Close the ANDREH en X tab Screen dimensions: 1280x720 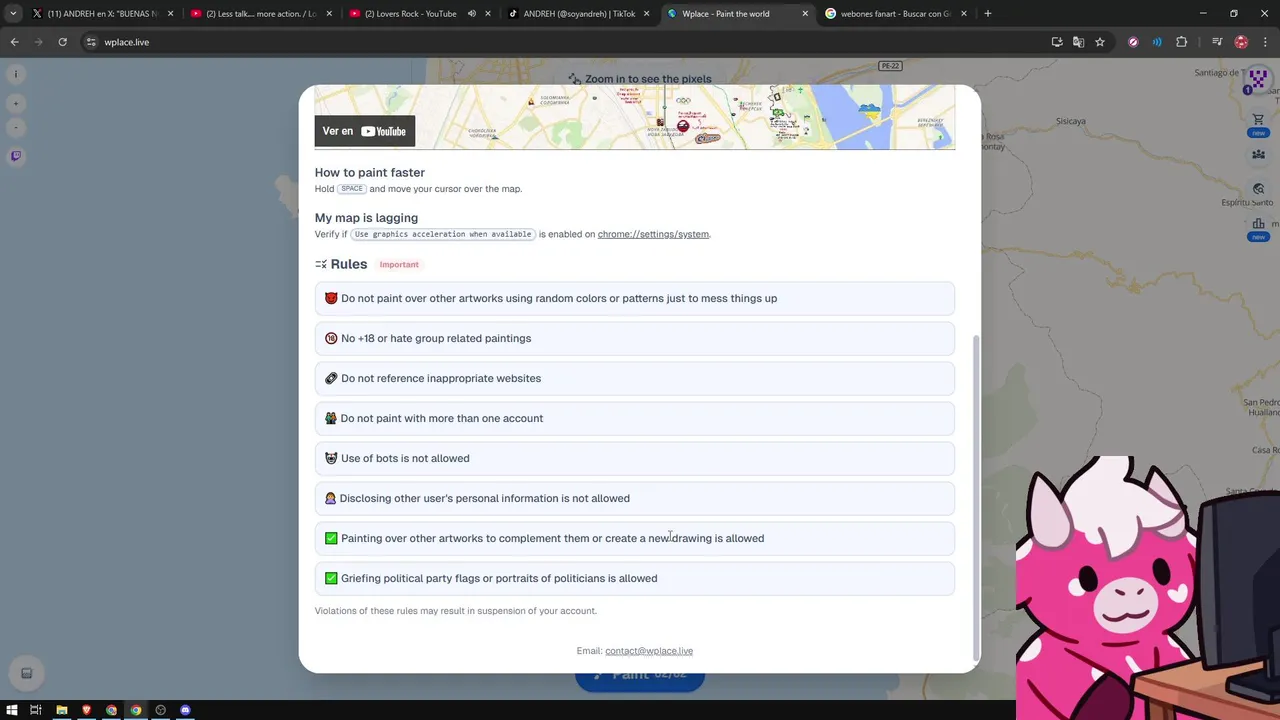[170, 13]
